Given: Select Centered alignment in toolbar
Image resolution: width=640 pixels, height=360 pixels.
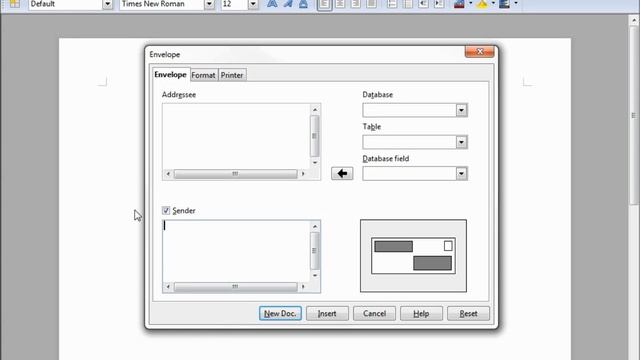Looking at the screenshot, I should click(x=340, y=4).
